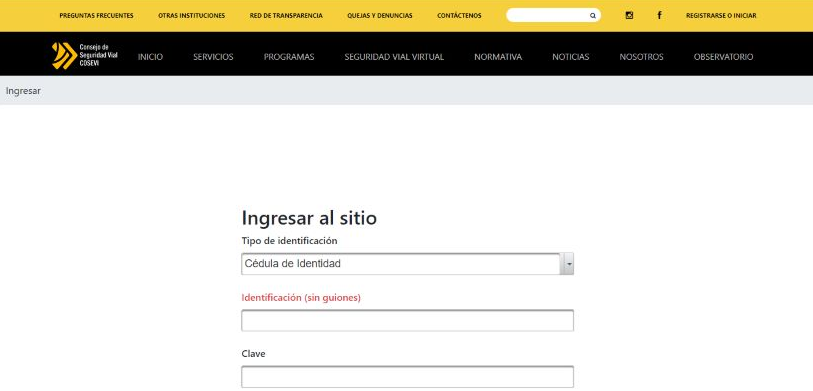
Task: Open RED DE TRANSPARENCIA link
Action: point(286,16)
